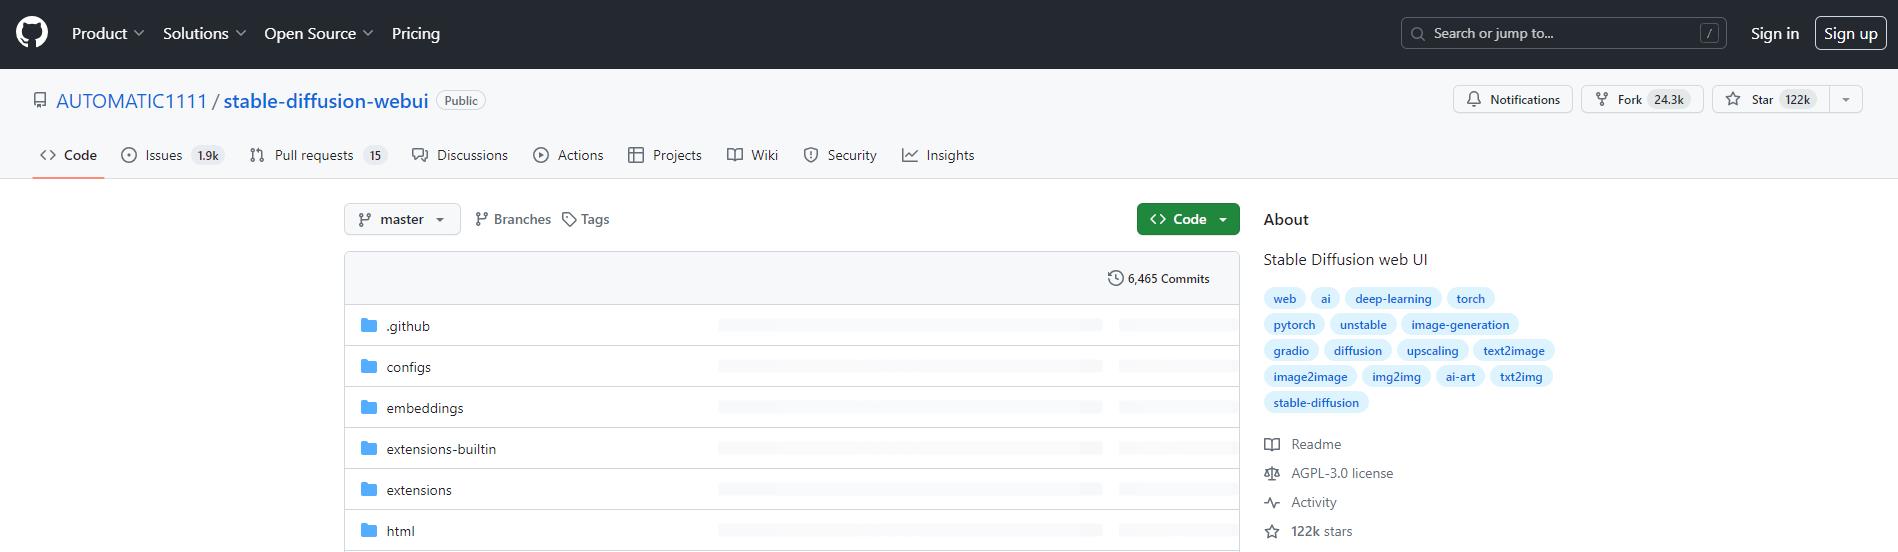Star the stable-diffusion-webui repository

point(1770,100)
